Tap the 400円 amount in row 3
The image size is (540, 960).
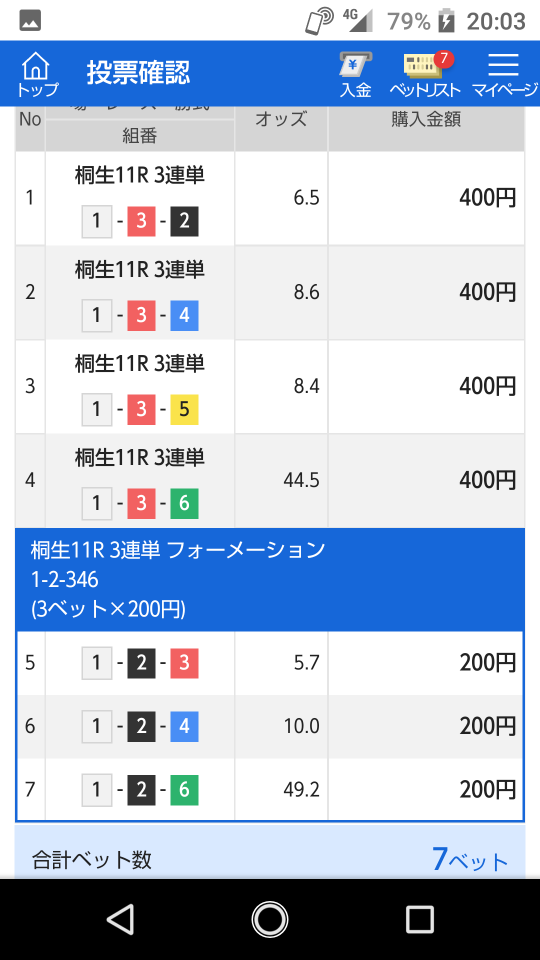click(488, 386)
